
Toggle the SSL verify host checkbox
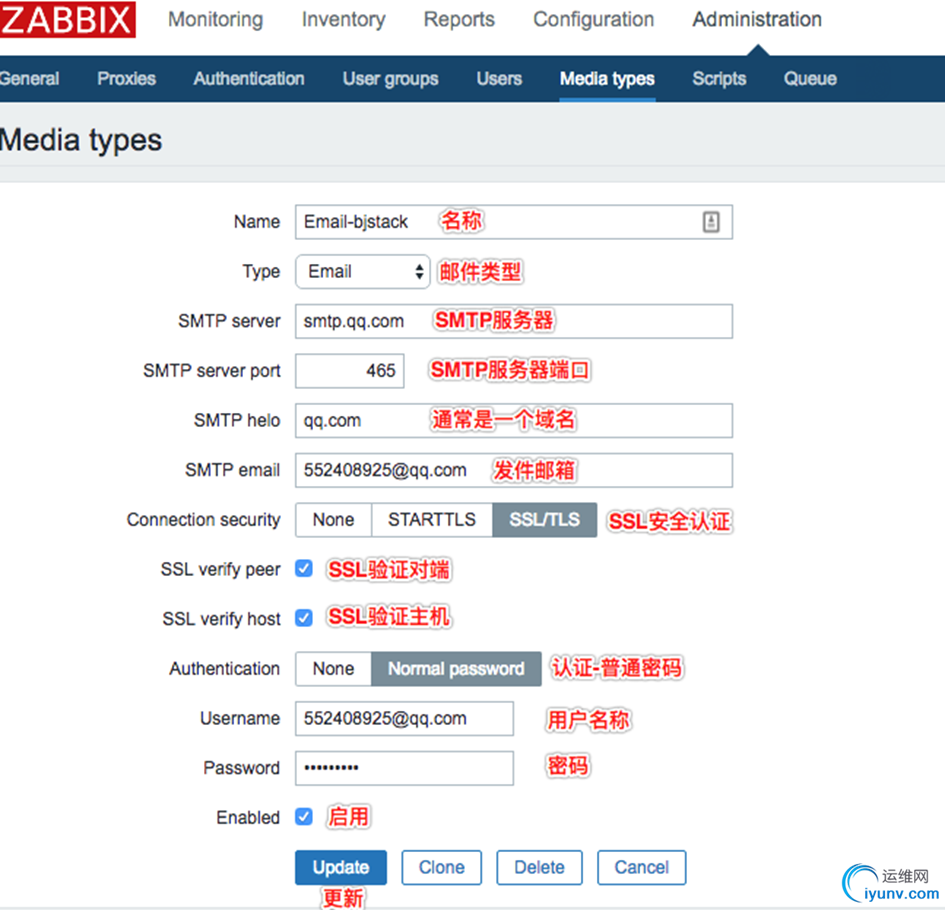(304, 618)
